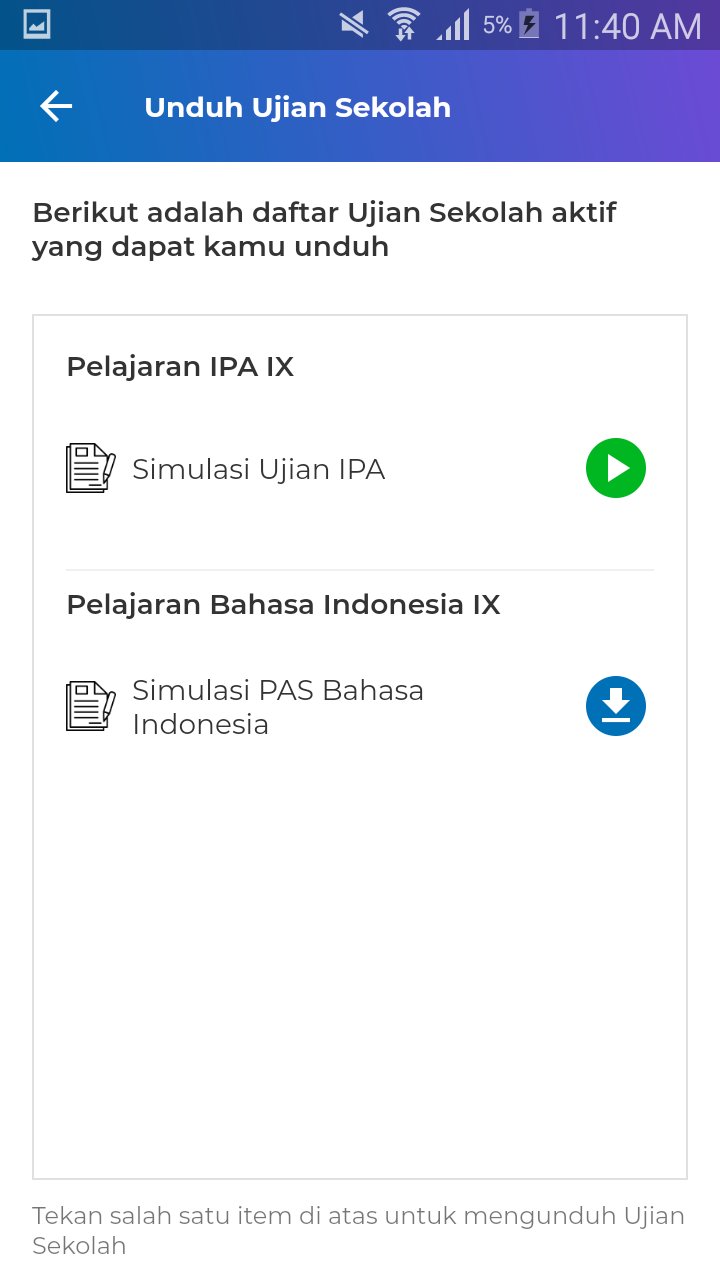Image resolution: width=720 pixels, height=1280 pixels.
Task: Tap the charging battery icon
Action: tap(529, 25)
